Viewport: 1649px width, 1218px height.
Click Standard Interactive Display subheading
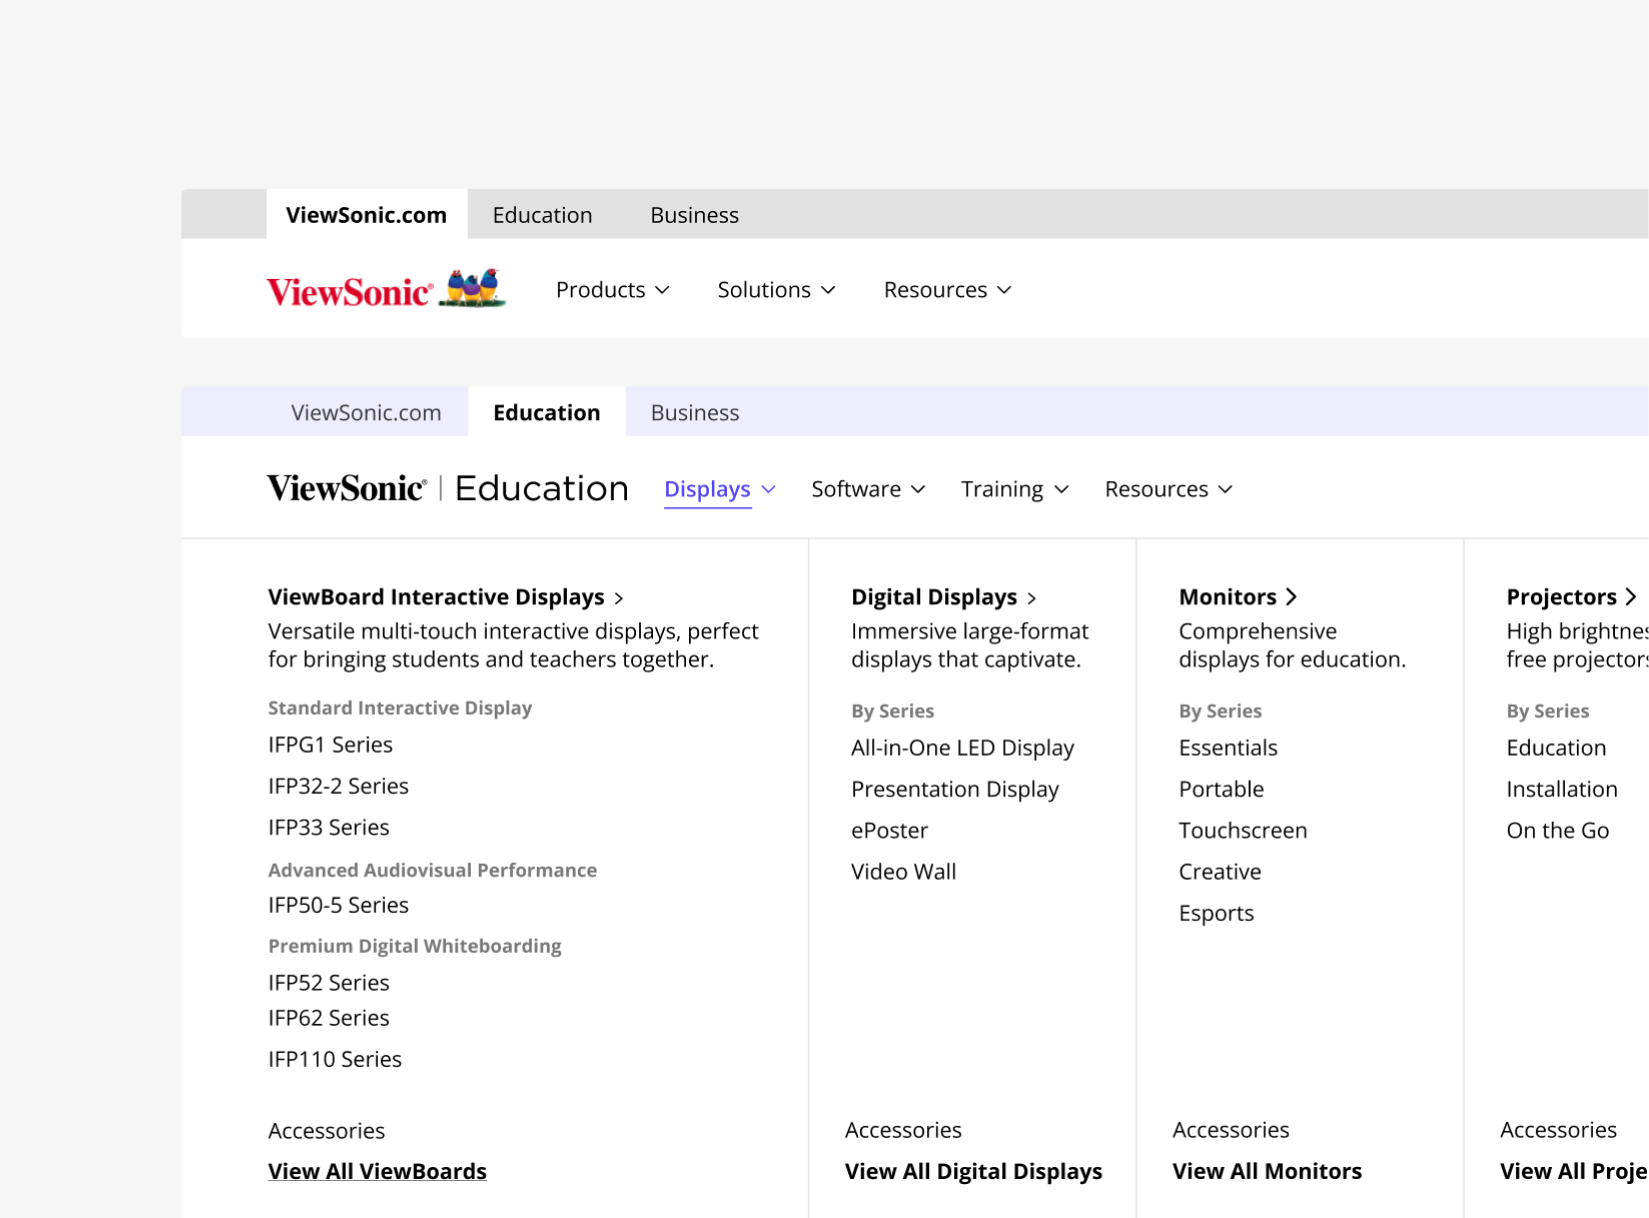(x=400, y=708)
